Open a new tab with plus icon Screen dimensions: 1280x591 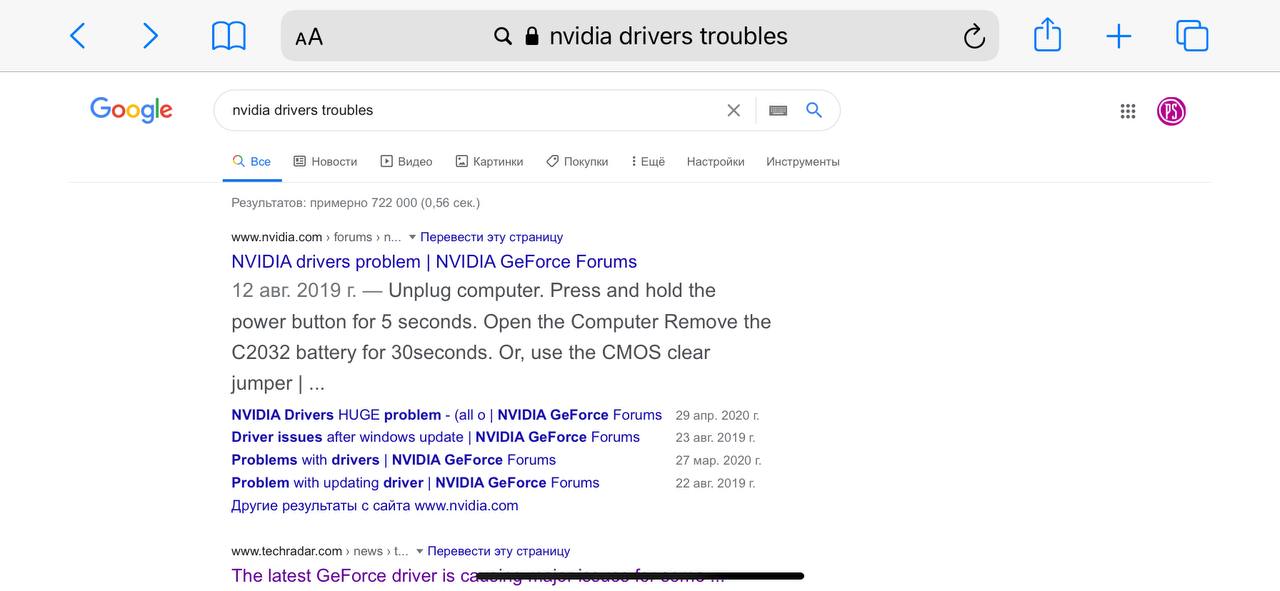click(x=1118, y=37)
